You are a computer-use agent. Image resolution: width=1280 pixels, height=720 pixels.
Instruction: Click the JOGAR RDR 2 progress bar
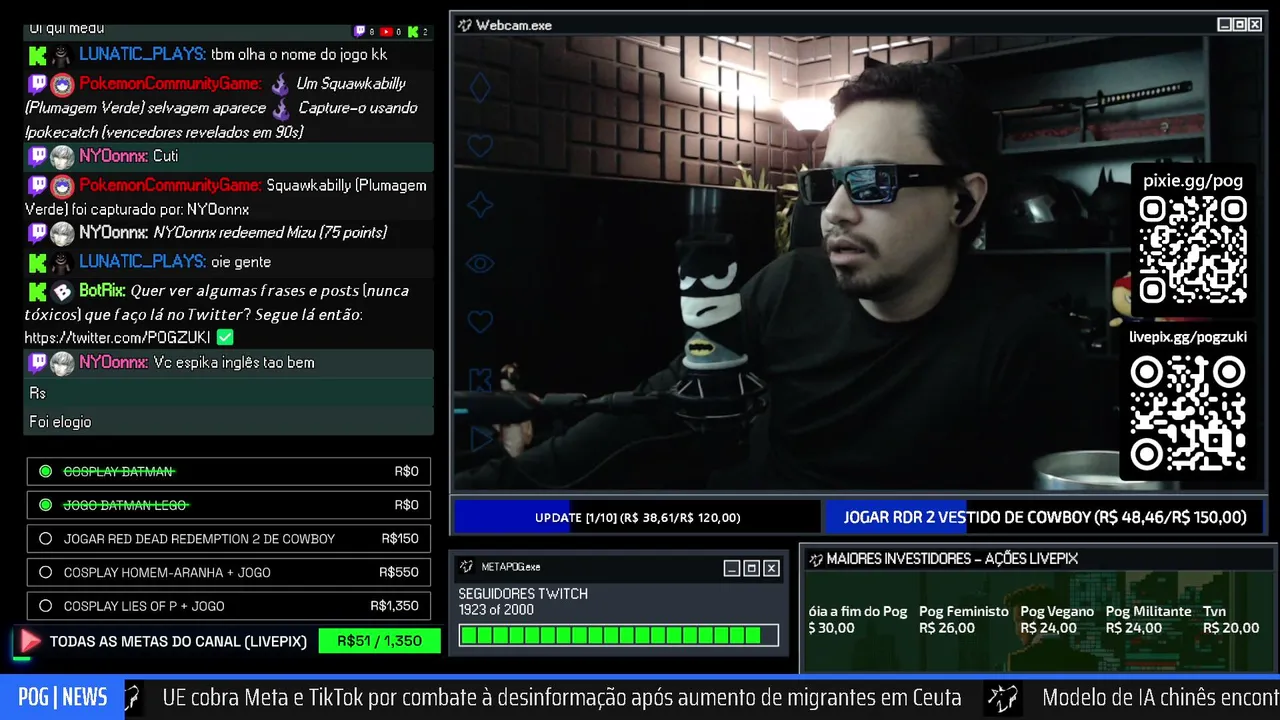point(1045,518)
